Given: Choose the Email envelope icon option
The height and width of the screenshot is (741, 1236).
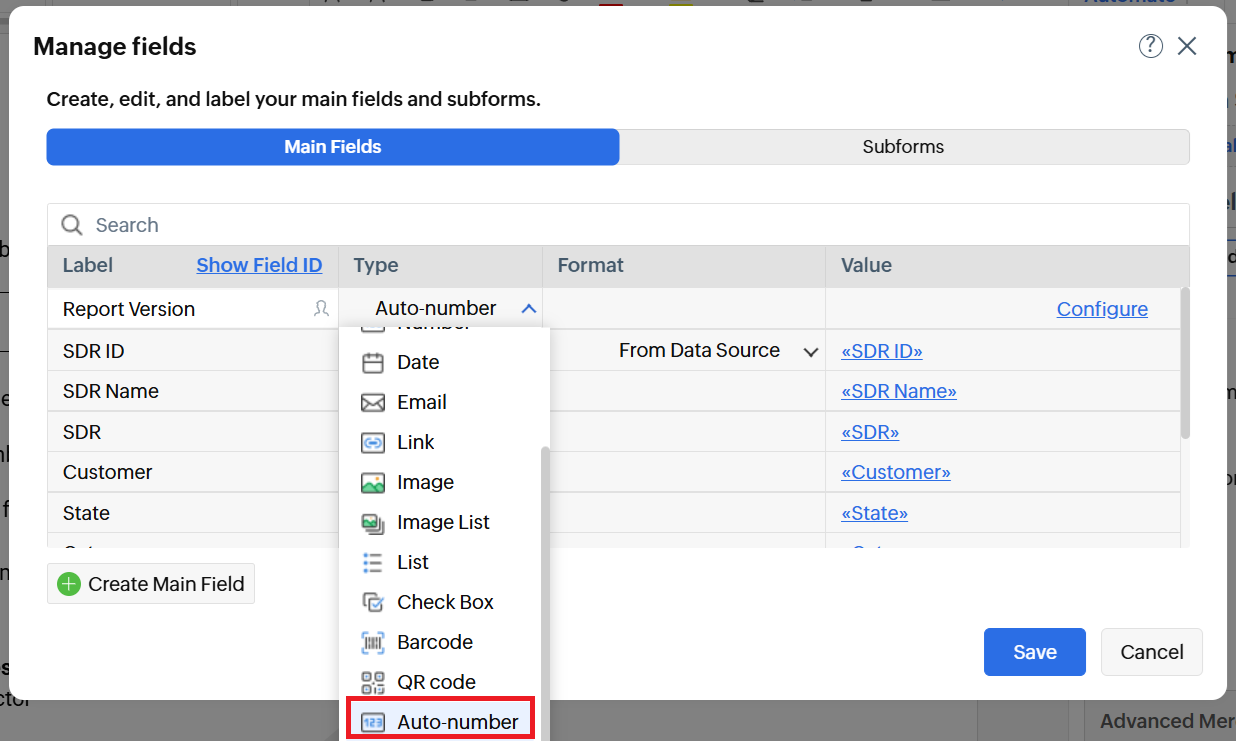Looking at the screenshot, I should click(x=373, y=402).
